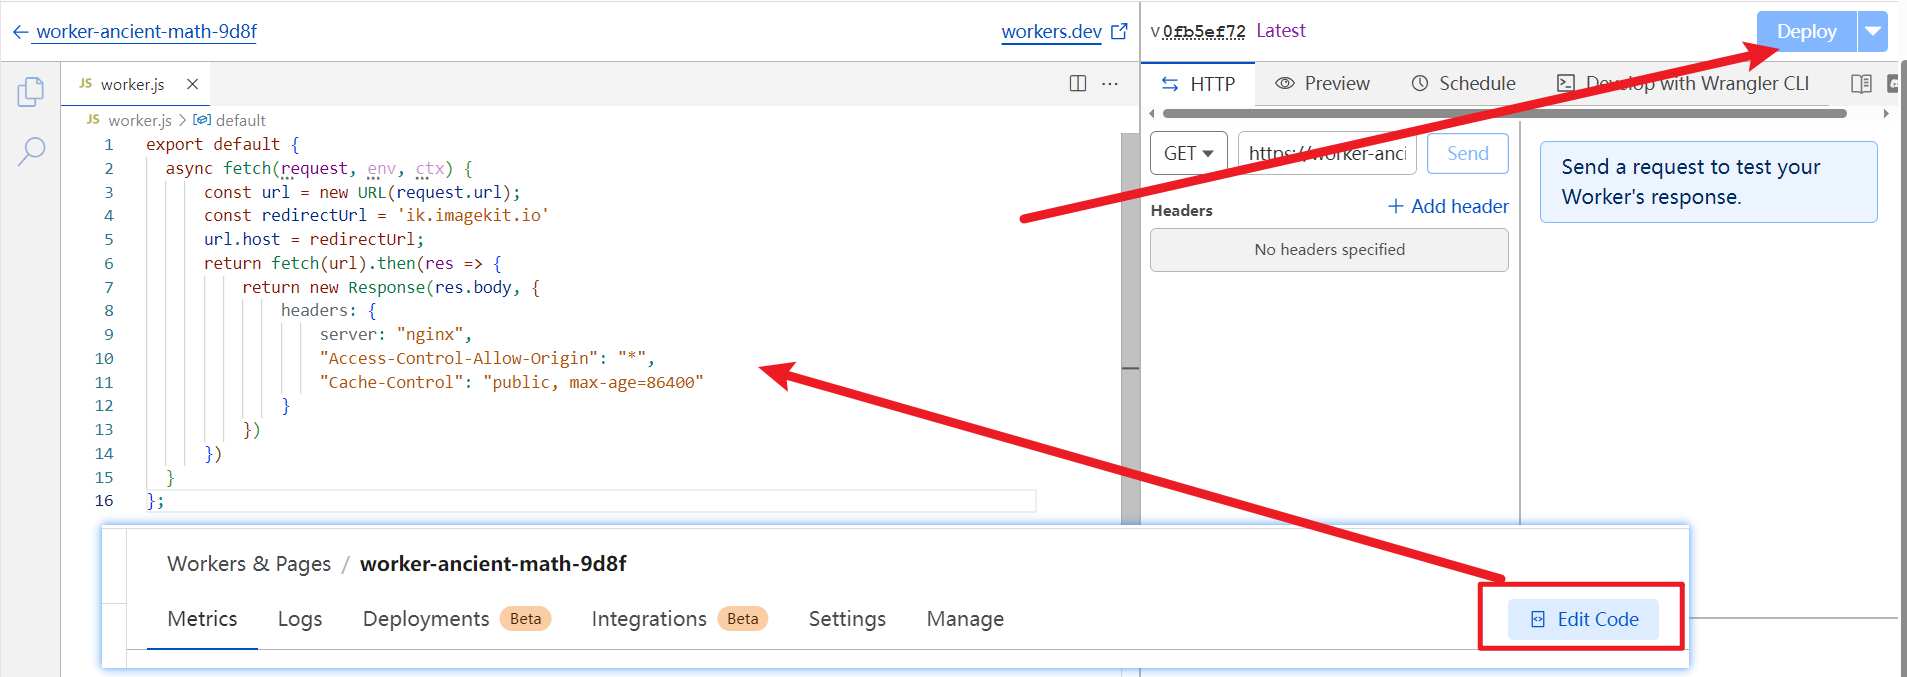Open the search icon in the sidebar
The image size is (1907, 677).
click(x=31, y=152)
